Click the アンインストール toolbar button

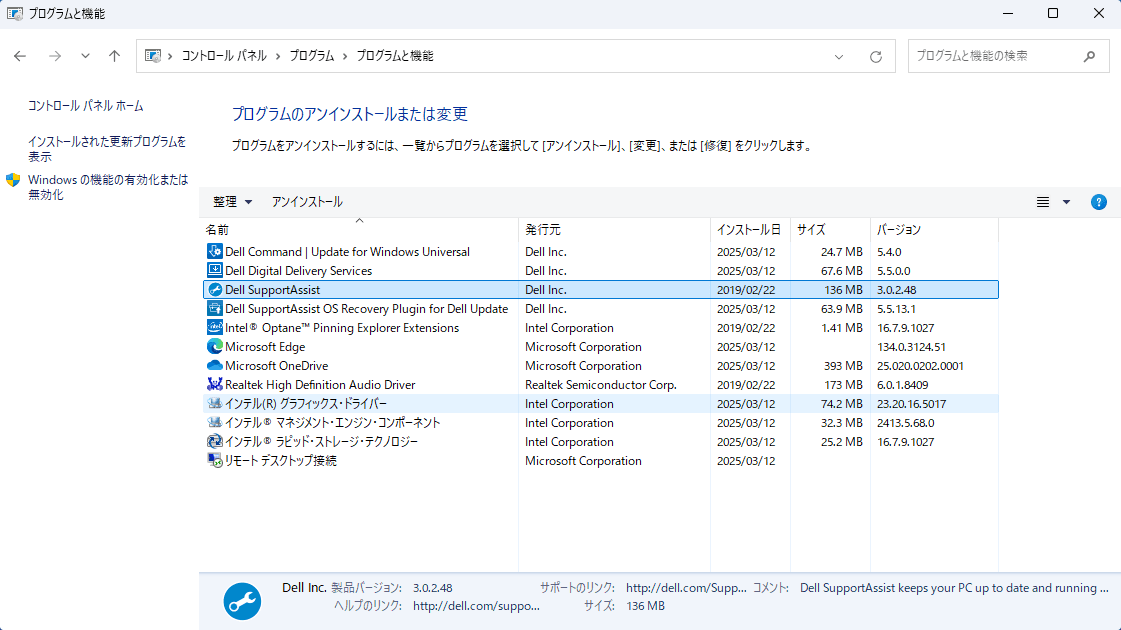pyautogui.click(x=307, y=202)
